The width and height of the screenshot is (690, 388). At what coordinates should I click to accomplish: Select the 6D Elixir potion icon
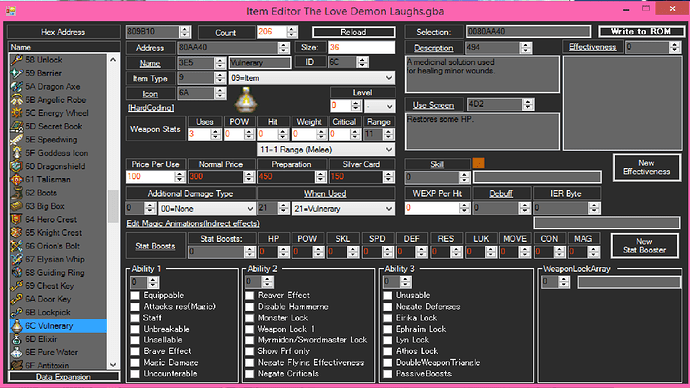click(17, 339)
